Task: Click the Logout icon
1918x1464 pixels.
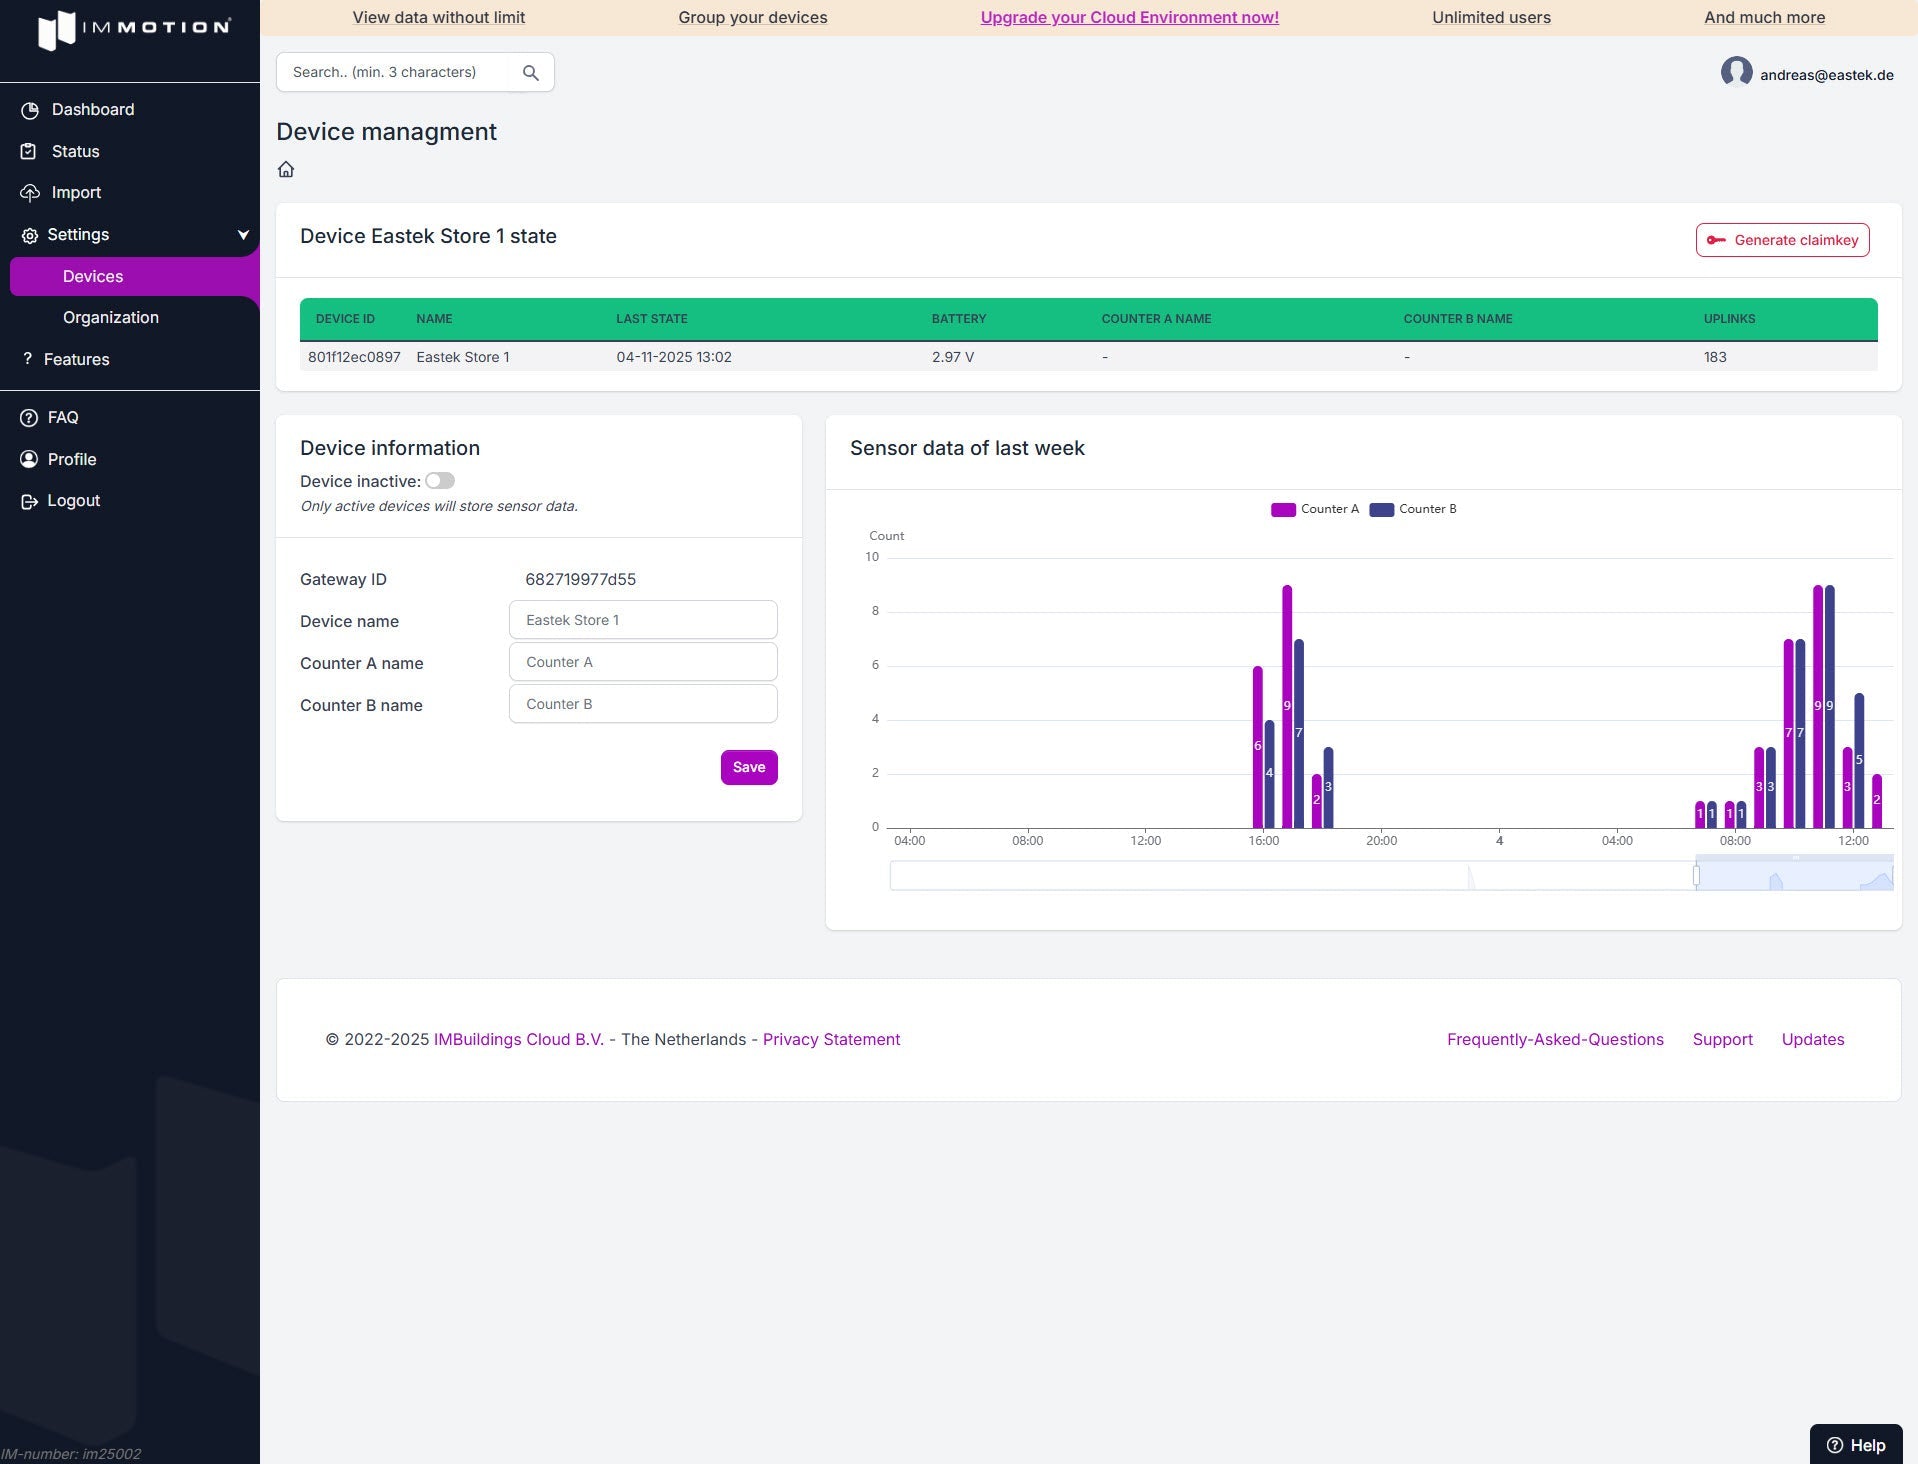Action: [x=27, y=500]
